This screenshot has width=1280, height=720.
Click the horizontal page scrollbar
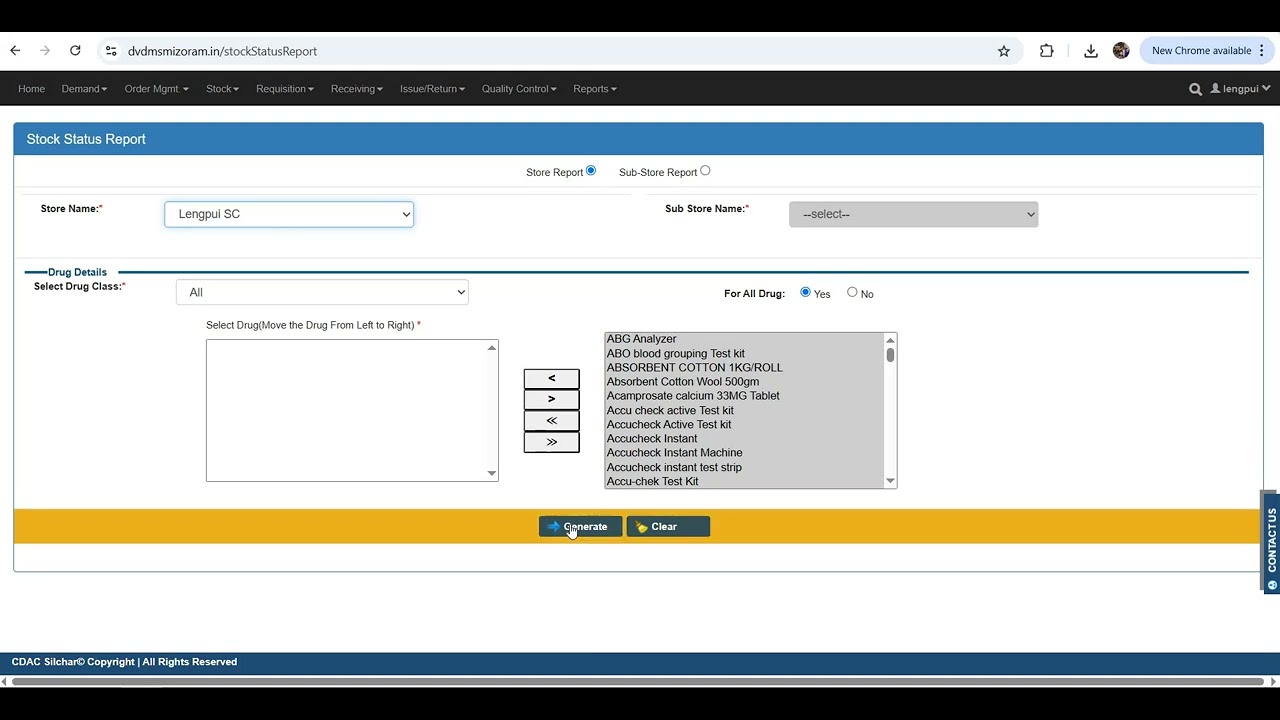(x=637, y=682)
